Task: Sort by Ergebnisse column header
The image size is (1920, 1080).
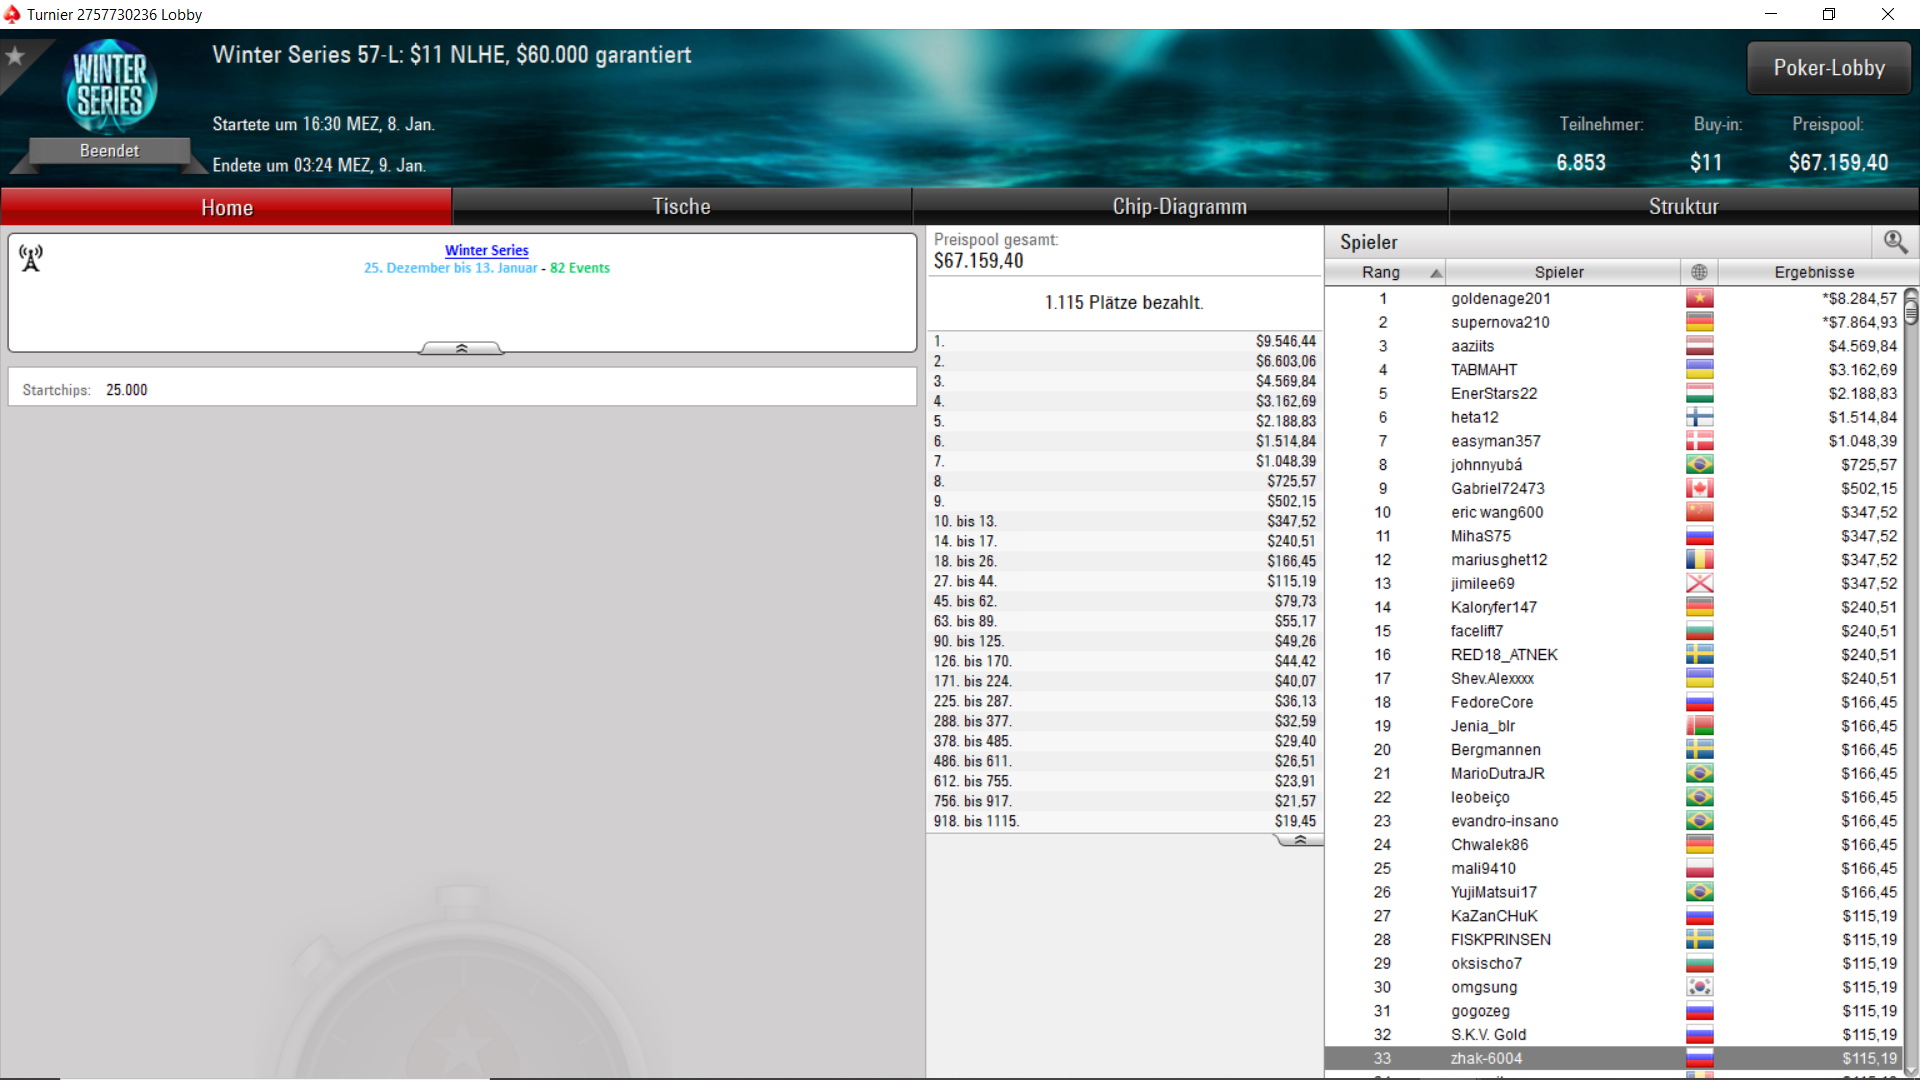Action: click(x=1813, y=272)
